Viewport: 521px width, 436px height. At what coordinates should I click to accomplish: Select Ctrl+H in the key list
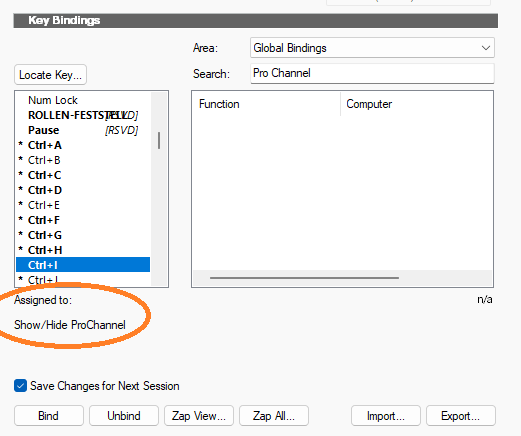point(83,250)
